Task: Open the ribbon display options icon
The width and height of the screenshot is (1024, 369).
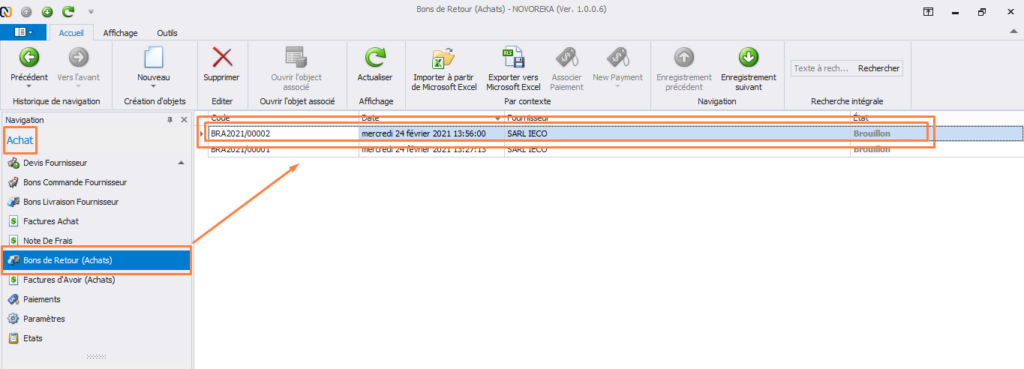Action: (928, 12)
